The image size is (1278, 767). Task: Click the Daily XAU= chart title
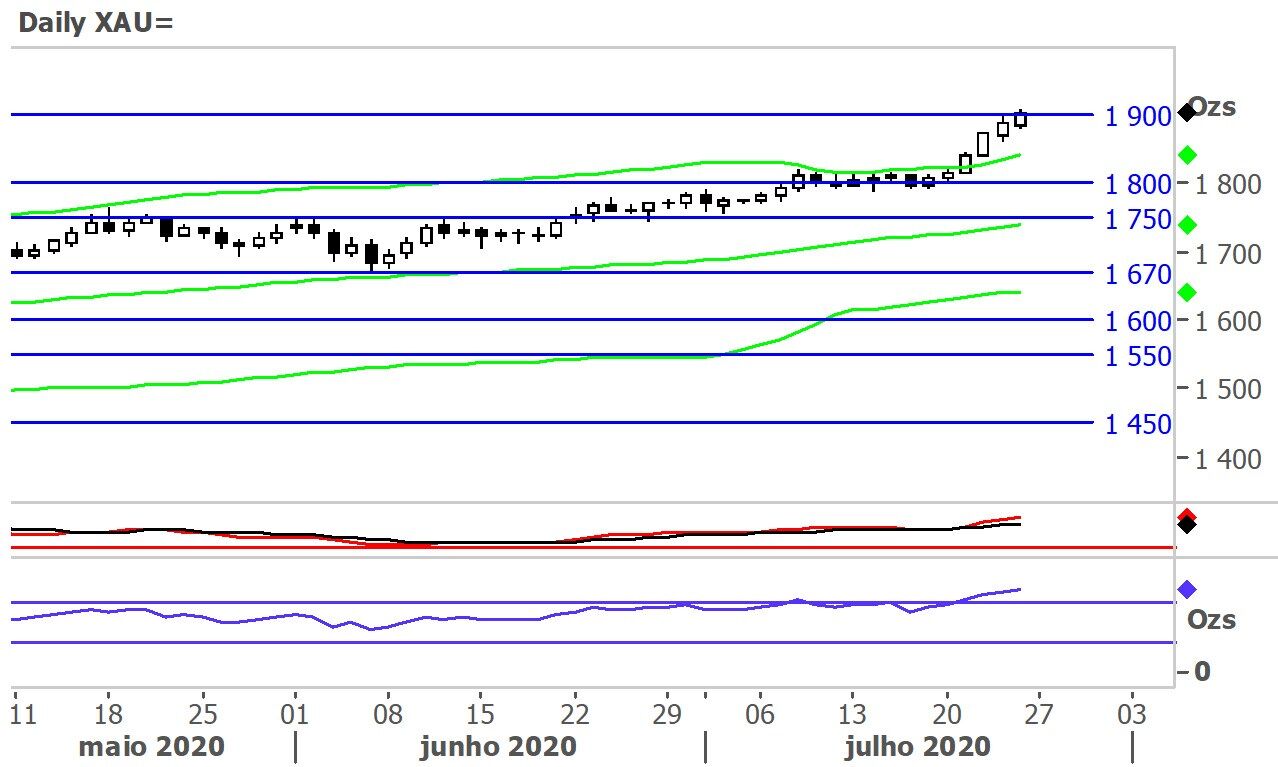(x=96, y=22)
